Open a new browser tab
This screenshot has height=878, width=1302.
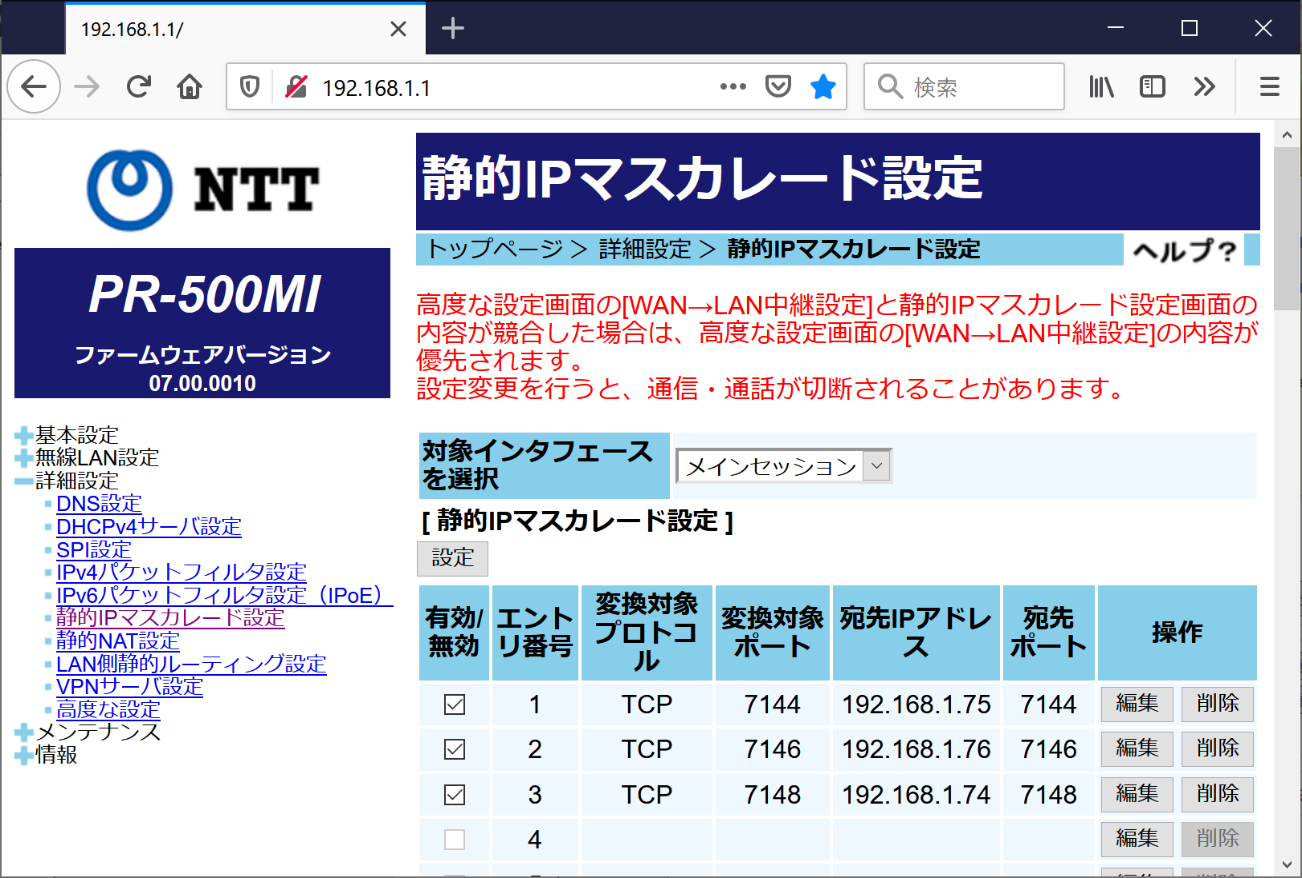coord(453,29)
